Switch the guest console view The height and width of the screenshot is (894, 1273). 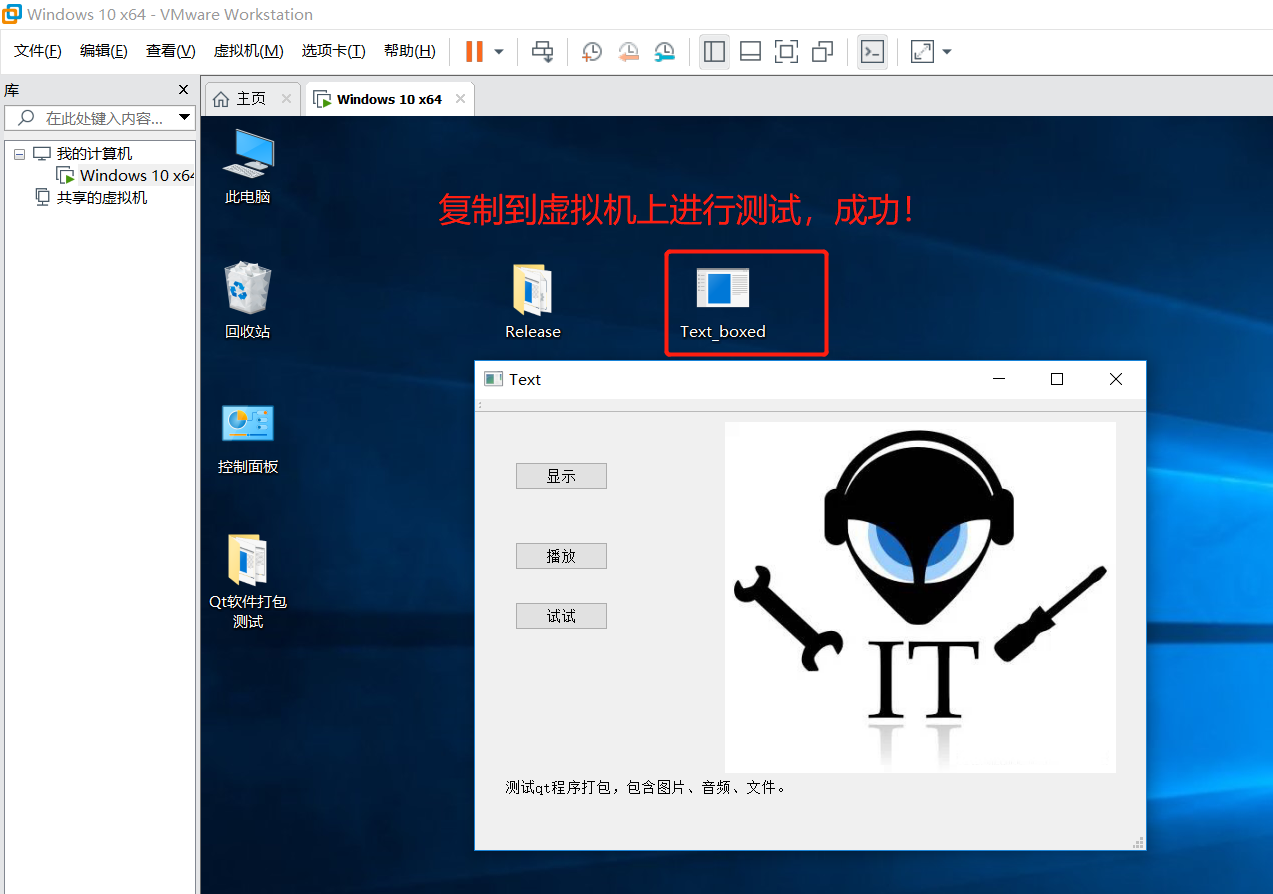(x=872, y=51)
